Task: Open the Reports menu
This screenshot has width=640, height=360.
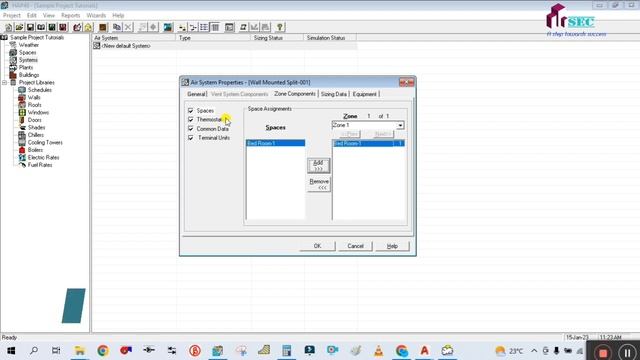Action: coord(71,16)
